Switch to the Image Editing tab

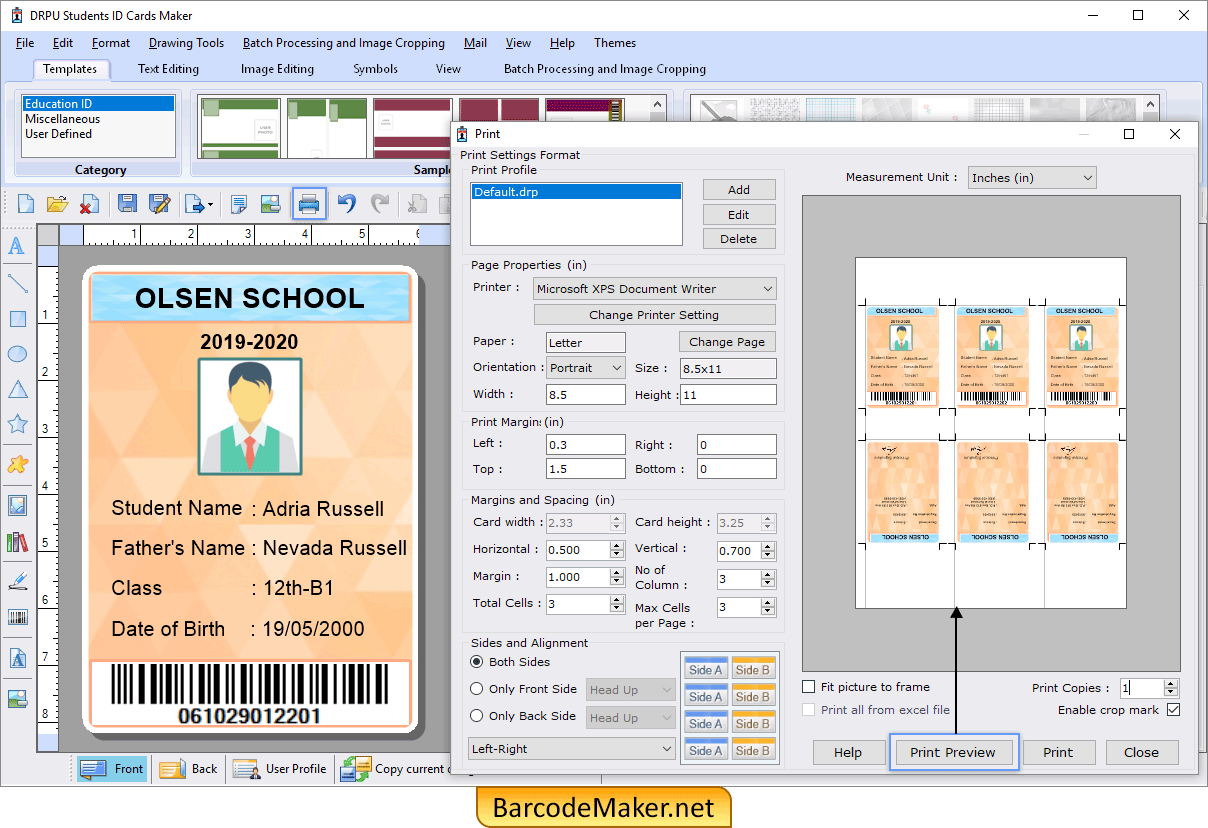[277, 69]
